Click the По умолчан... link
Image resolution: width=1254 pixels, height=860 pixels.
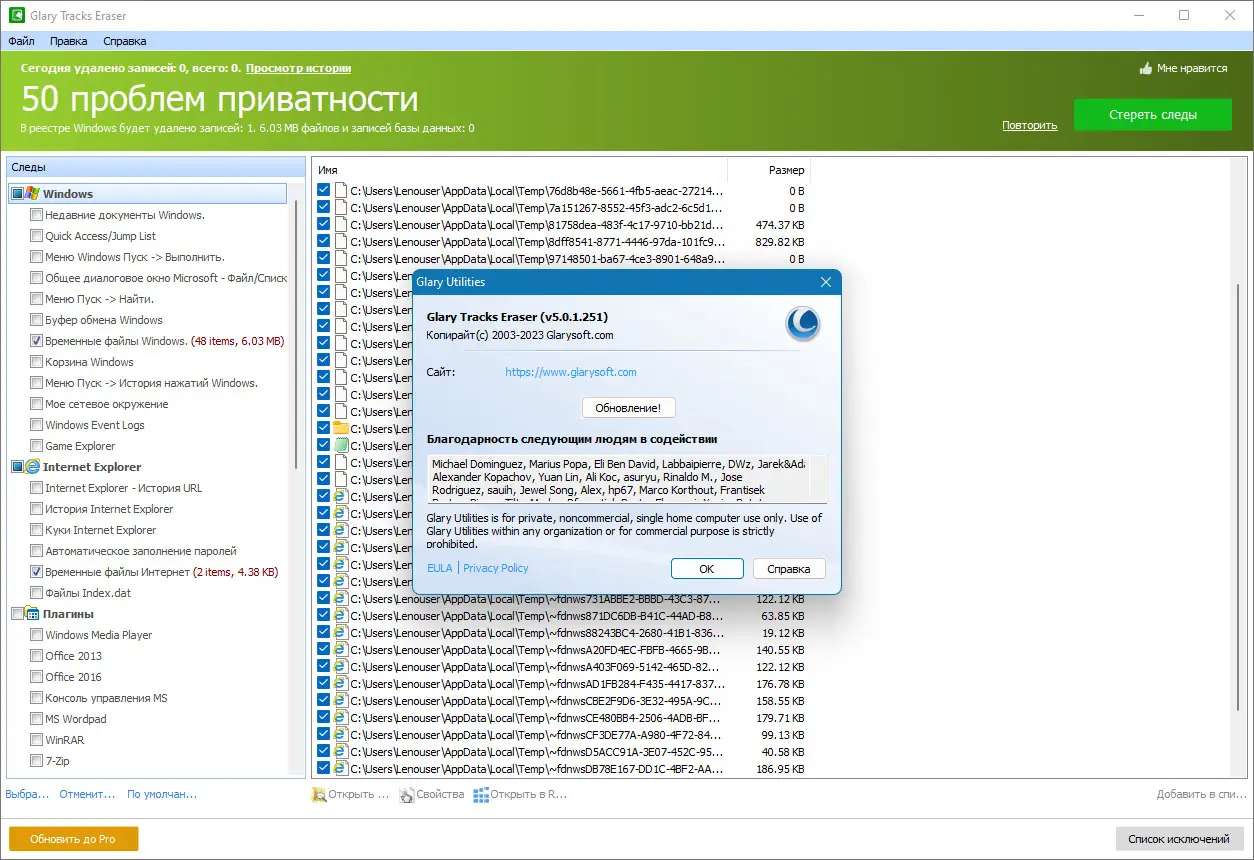(162, 794)
